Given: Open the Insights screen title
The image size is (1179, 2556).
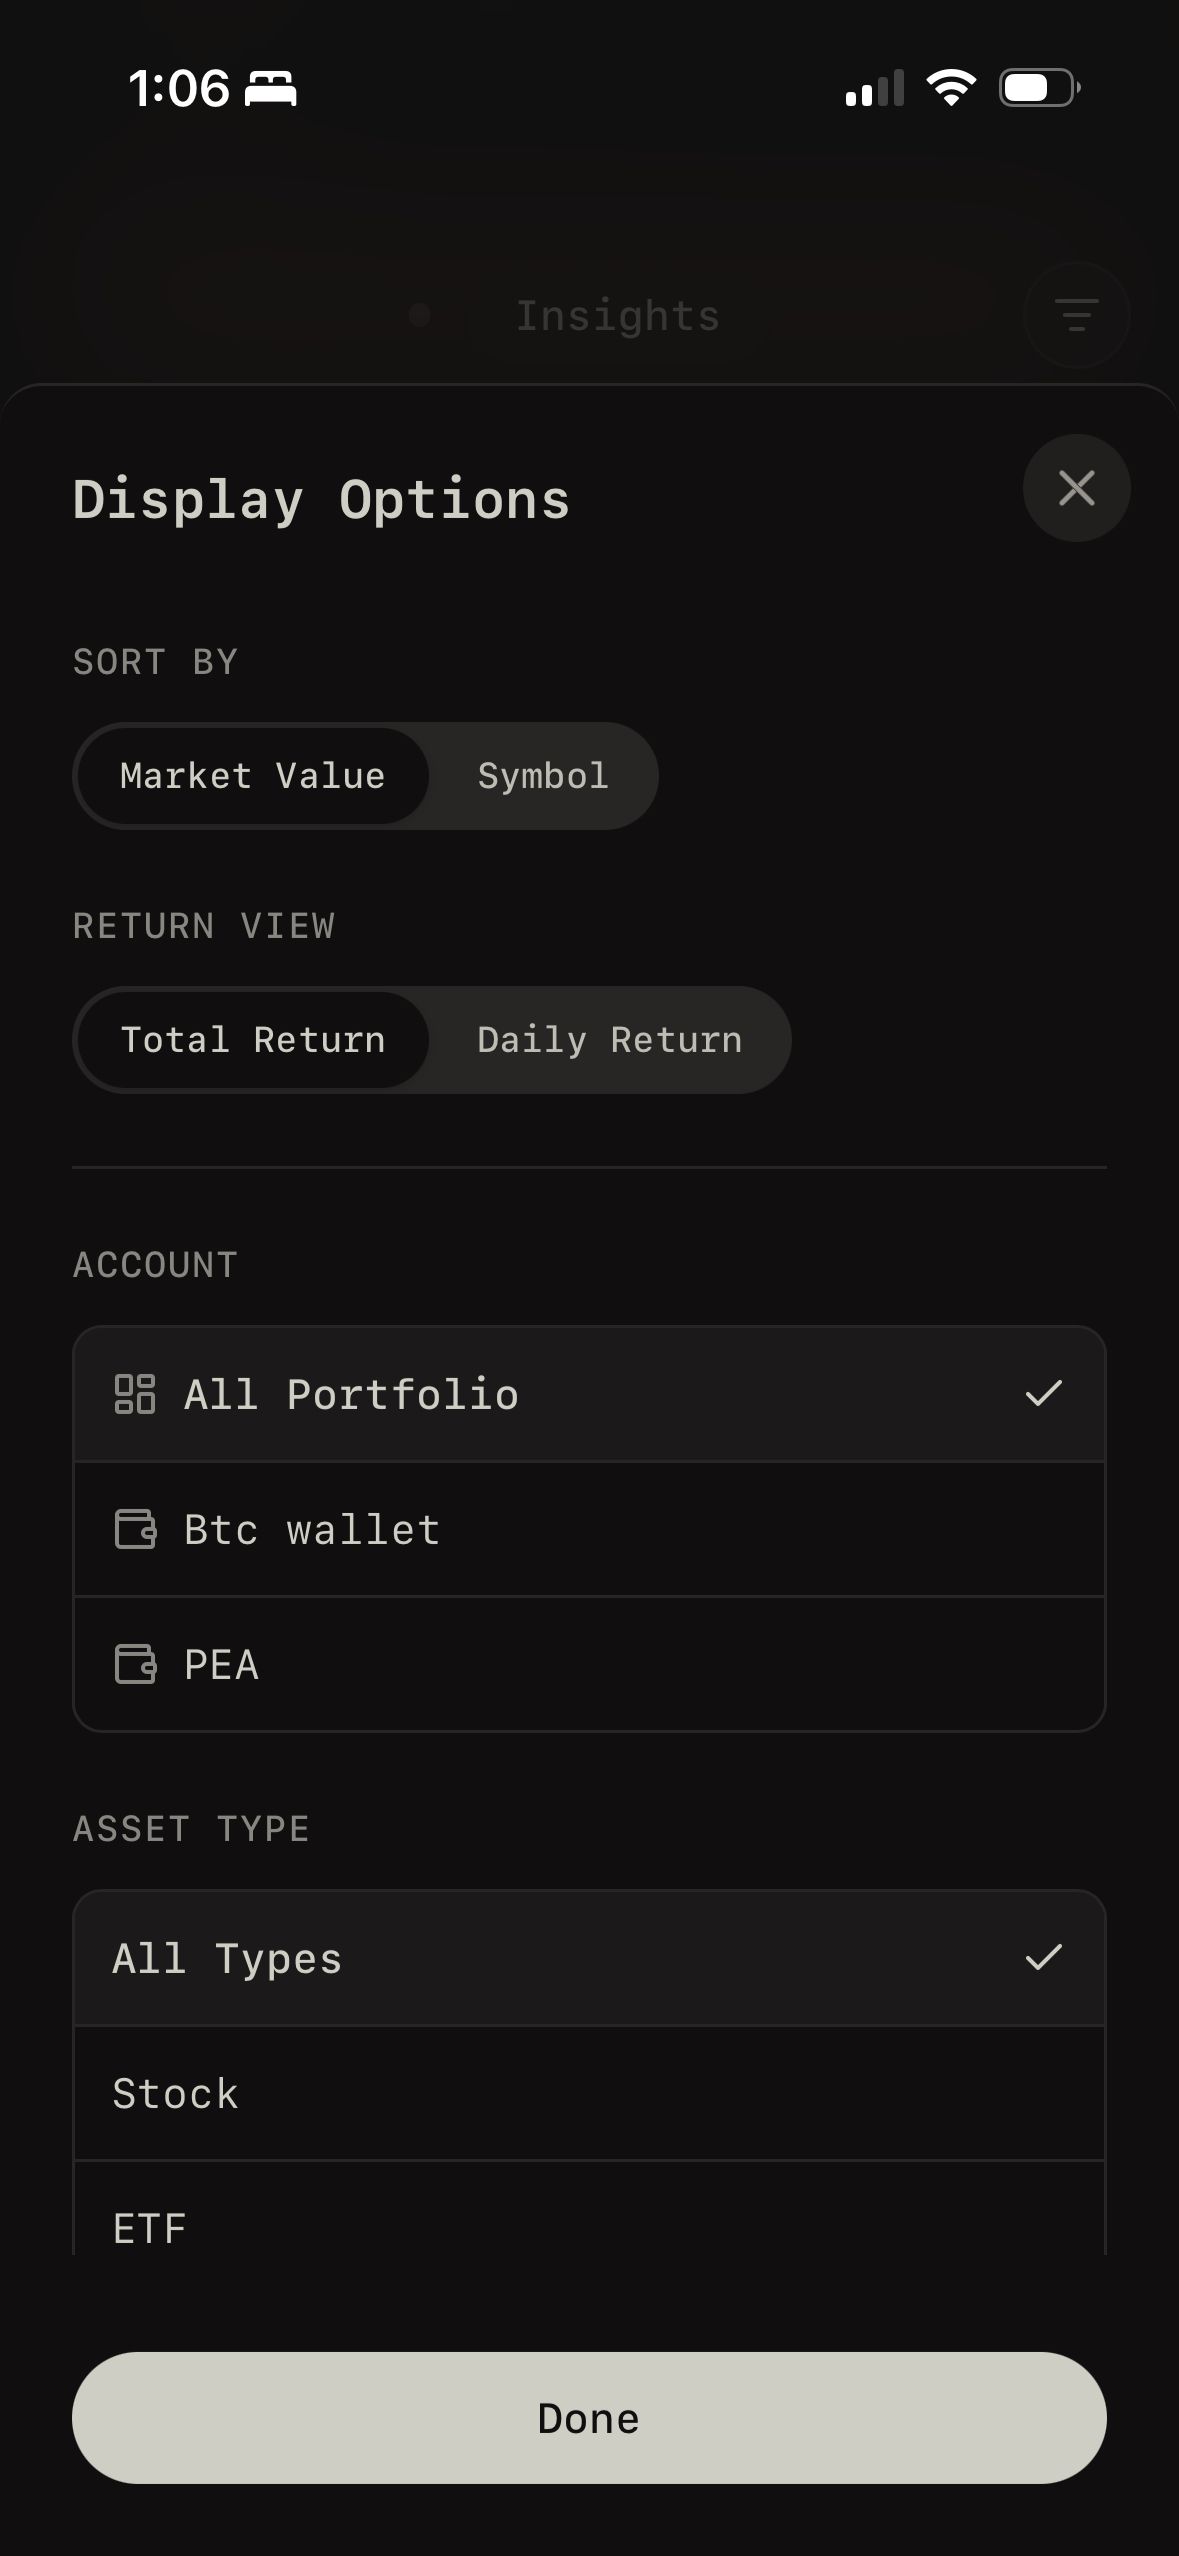Looking at the screenshot, I should [x=618, y=314].
